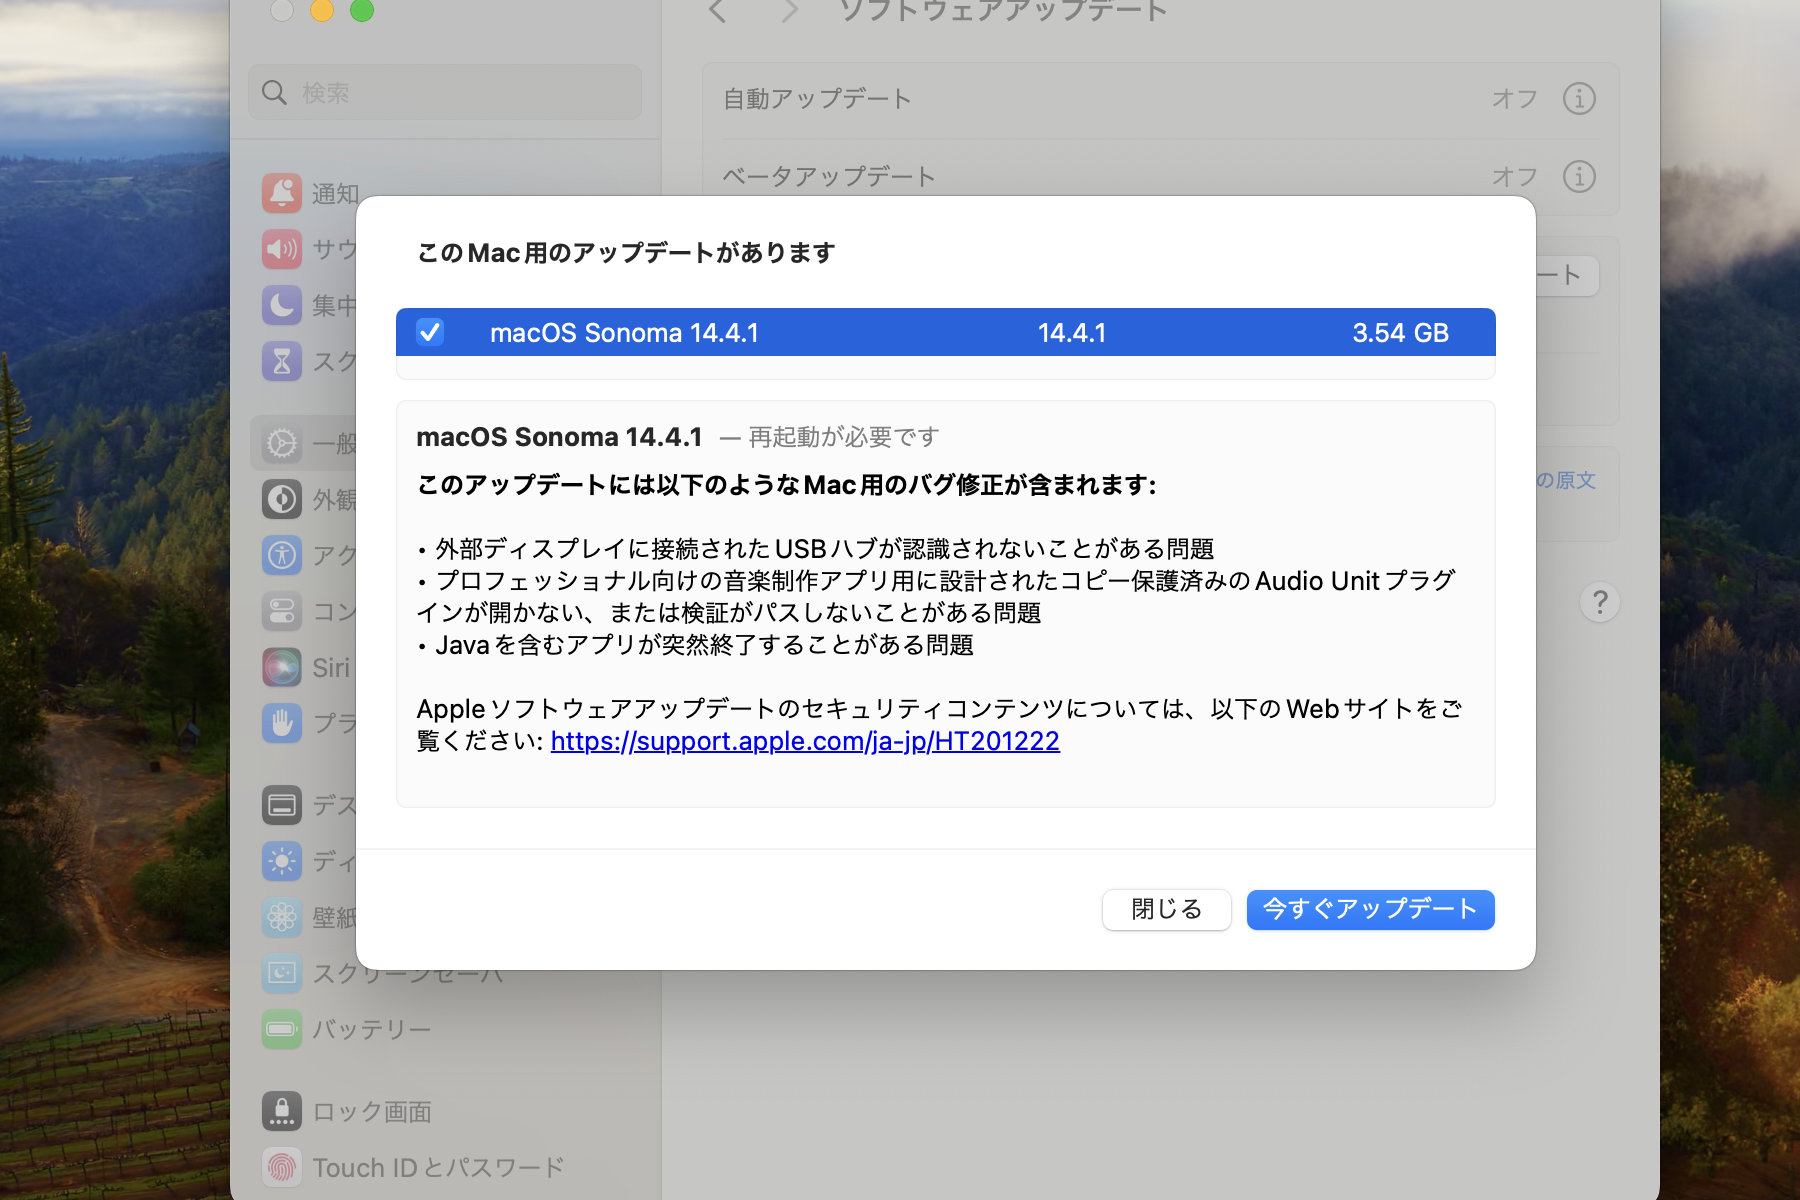This screenshot has width=1800, height=1200.
Task: Open Accessibility settings
Action: pos(283,555)
